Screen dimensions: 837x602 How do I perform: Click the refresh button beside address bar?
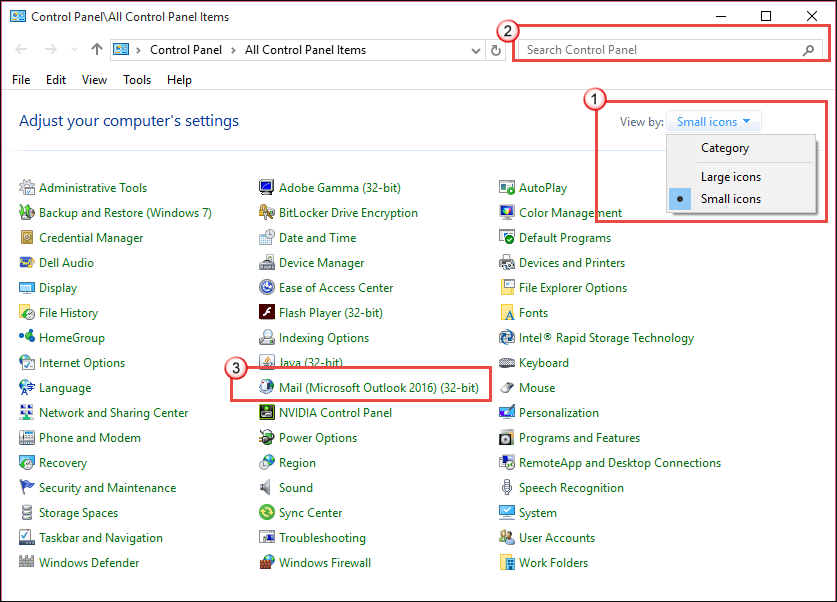497,50
